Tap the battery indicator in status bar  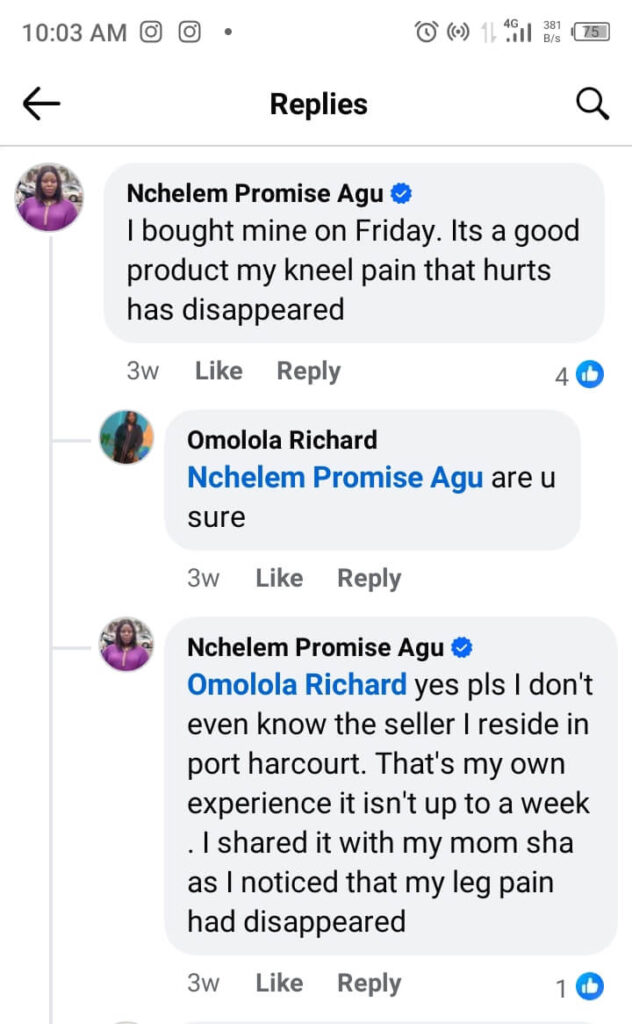pos(591,32)
